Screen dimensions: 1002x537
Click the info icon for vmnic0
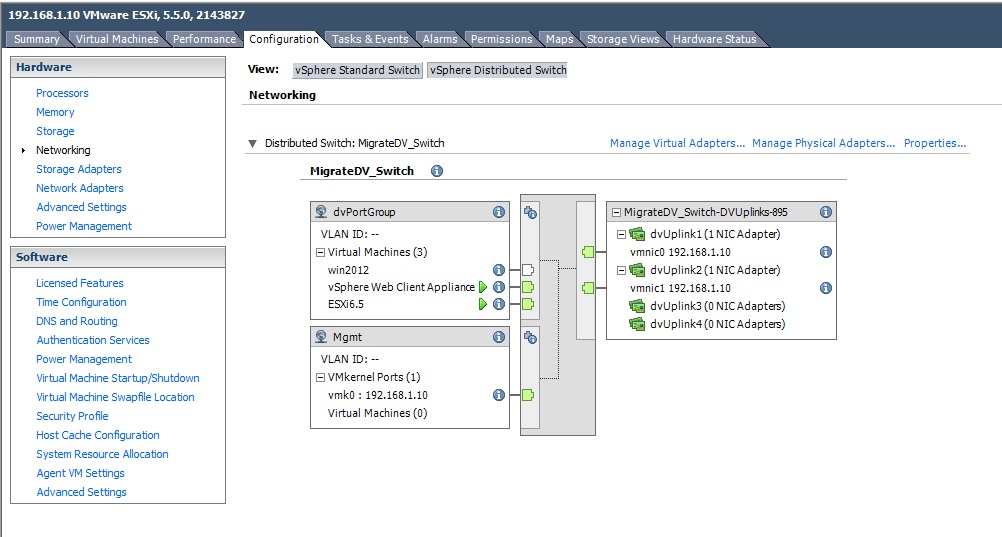(x=826, y=252)
